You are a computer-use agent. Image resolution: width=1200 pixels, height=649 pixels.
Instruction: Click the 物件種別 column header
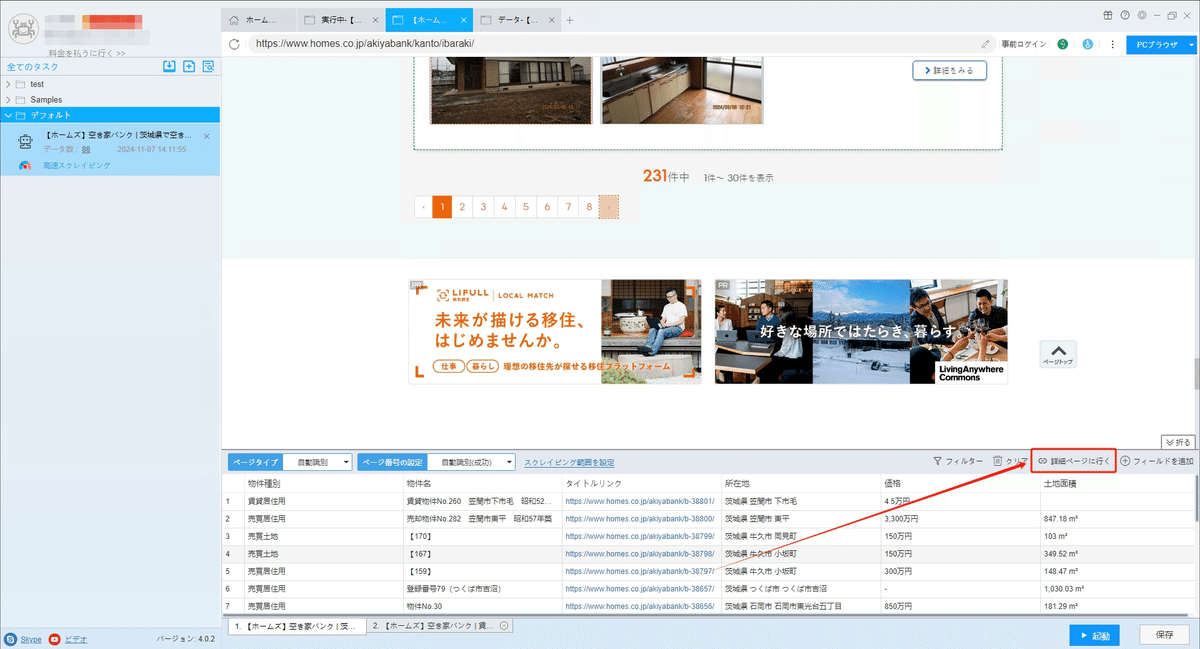coord(322,484)
